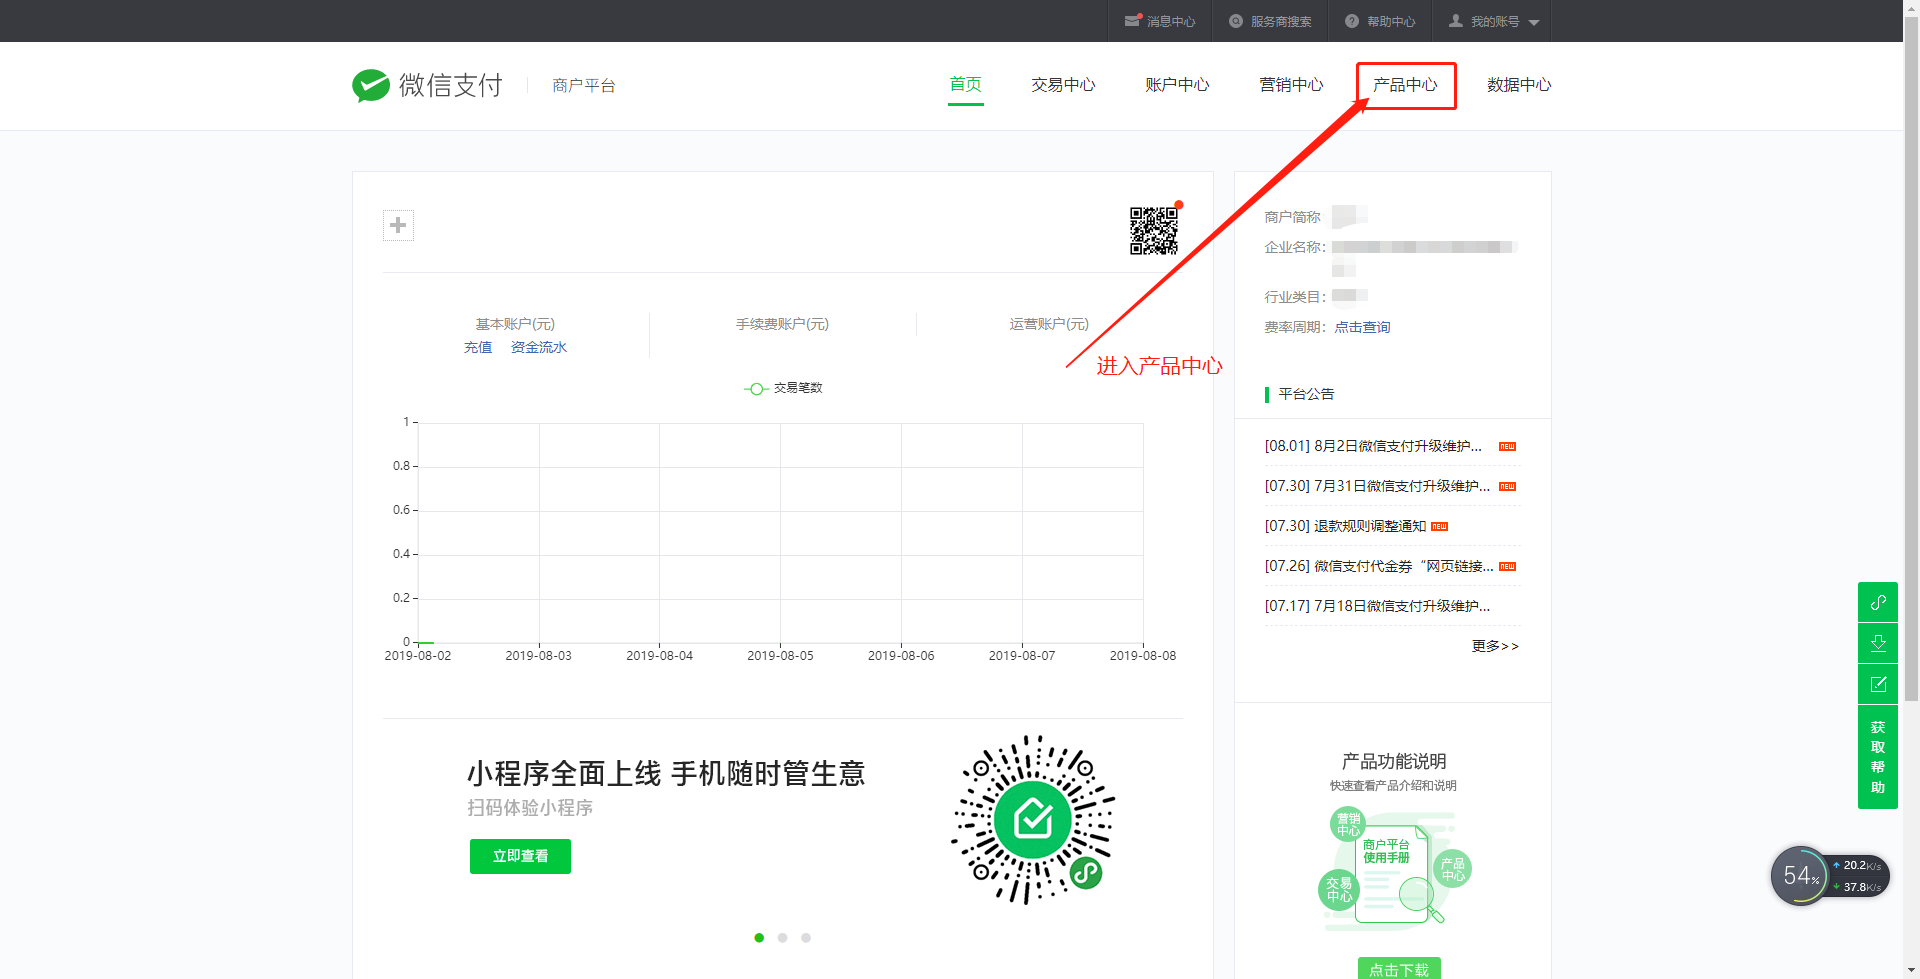Open announcement 7月31日微信支付升级维护
The image size is (1920, 979).
click(x=1377, y=486)
